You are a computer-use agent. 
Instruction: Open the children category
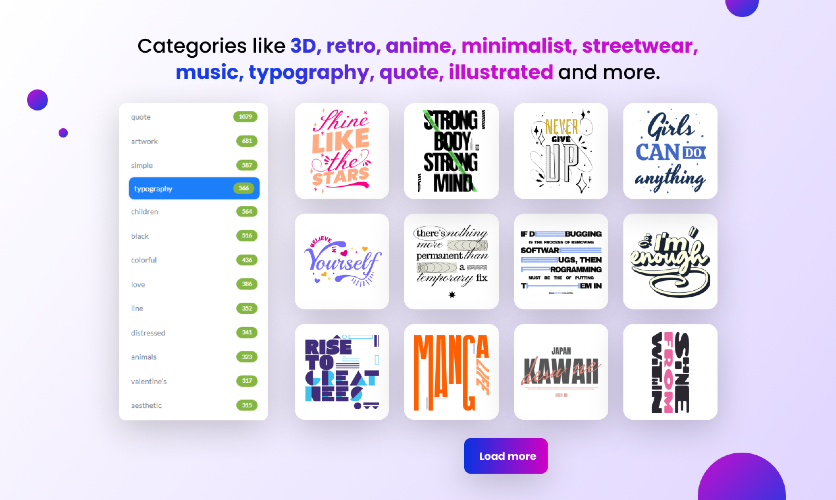pyautogui.click(x=194, y=212)
